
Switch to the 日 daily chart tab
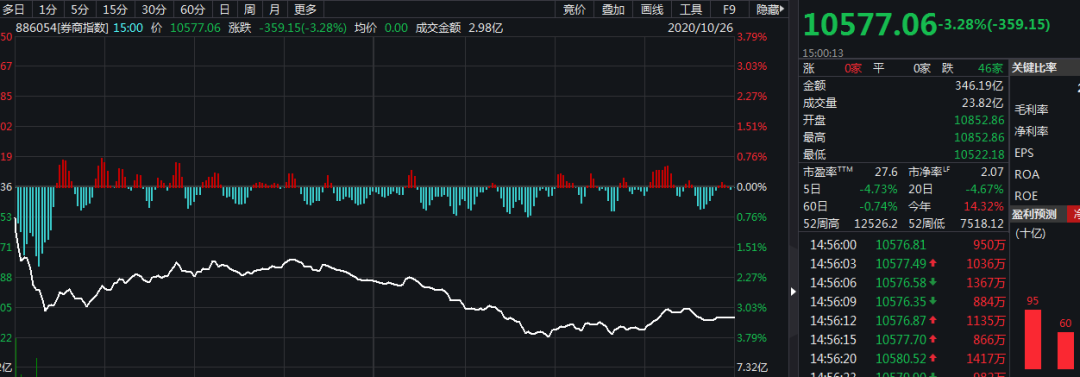(x=225, y=9)
